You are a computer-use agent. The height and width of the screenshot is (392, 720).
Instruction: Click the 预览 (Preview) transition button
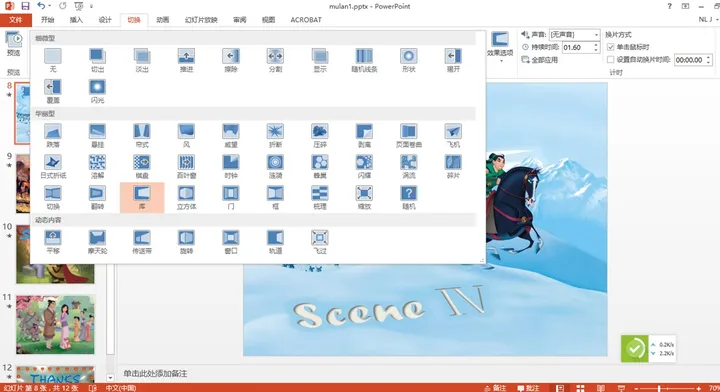coord(13,44)
